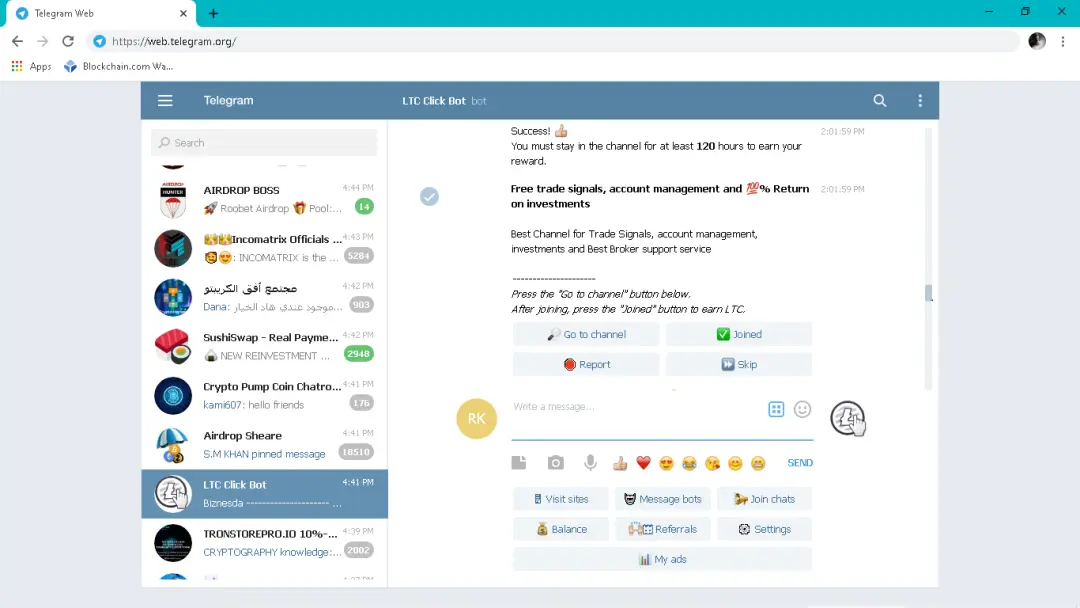Attach a file using document icon
The image size is (1080, 608).
pyautogui.click(x=519, y=463)
